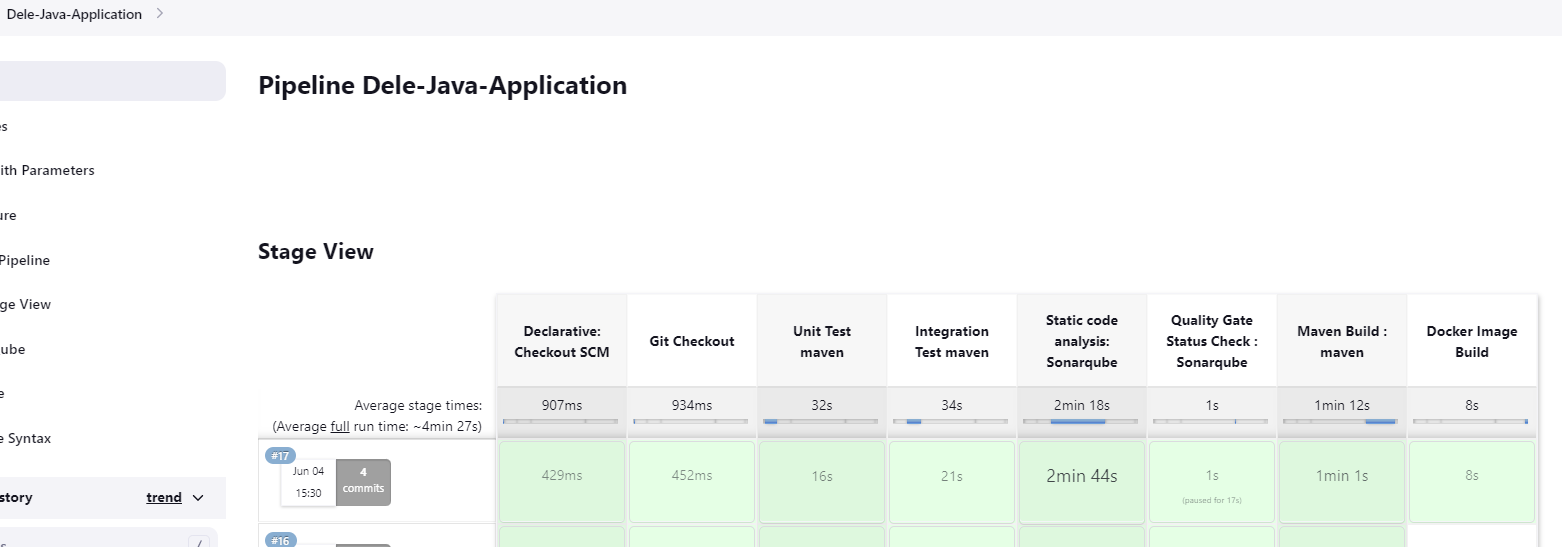Open Static code analysis 2min 44s stage cell
The width and height of the screenshot is (1562, 547).
pyautogui.click(x=1082, y=477)
